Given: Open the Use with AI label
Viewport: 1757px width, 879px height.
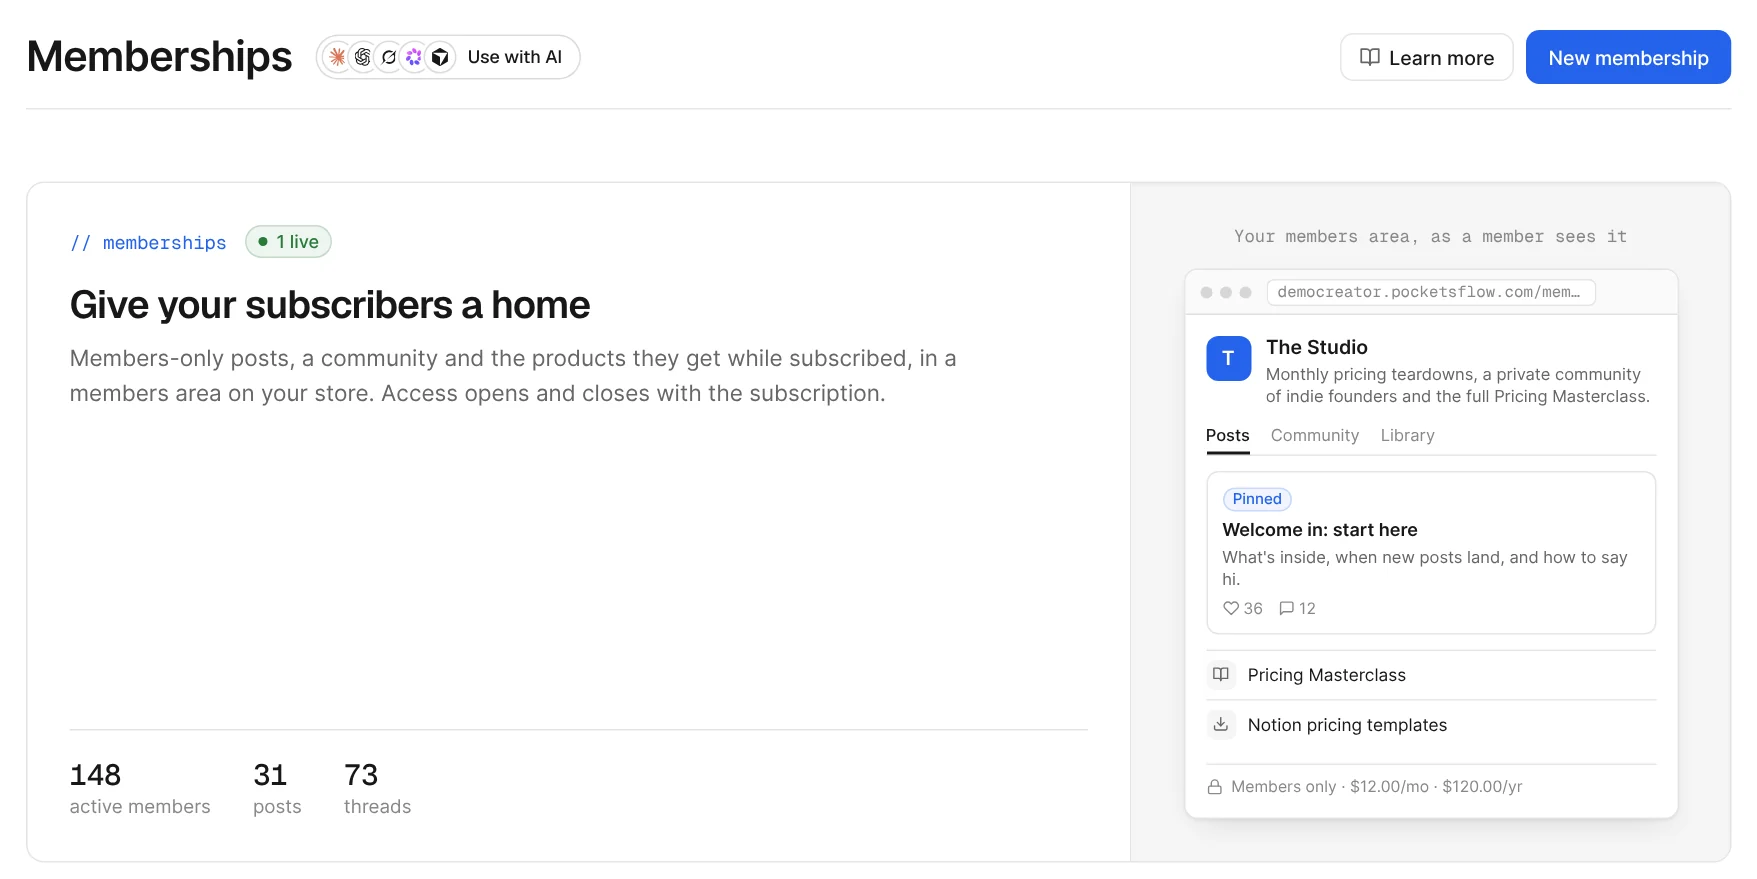Looking at the screenshot, I should 515,57.
